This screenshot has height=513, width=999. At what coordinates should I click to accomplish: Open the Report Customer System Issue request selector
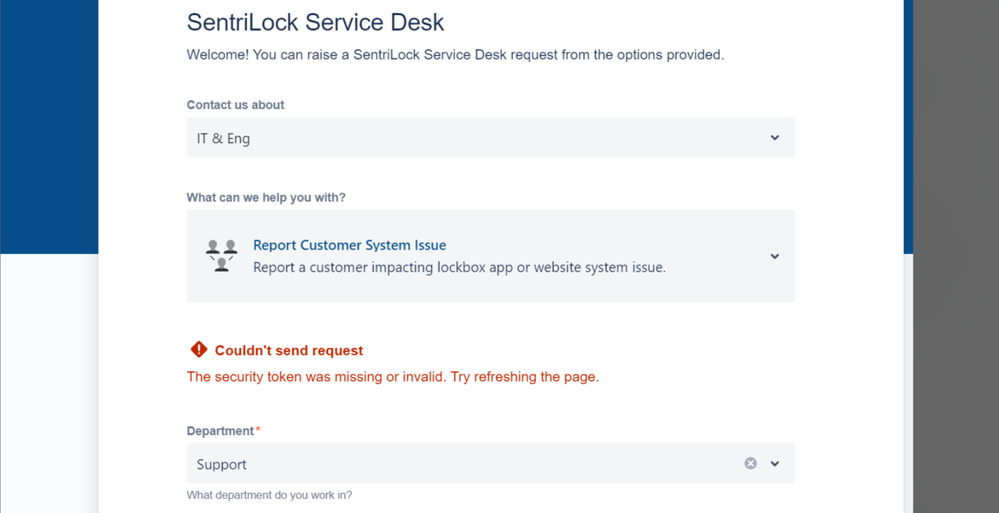coord(490,256)
